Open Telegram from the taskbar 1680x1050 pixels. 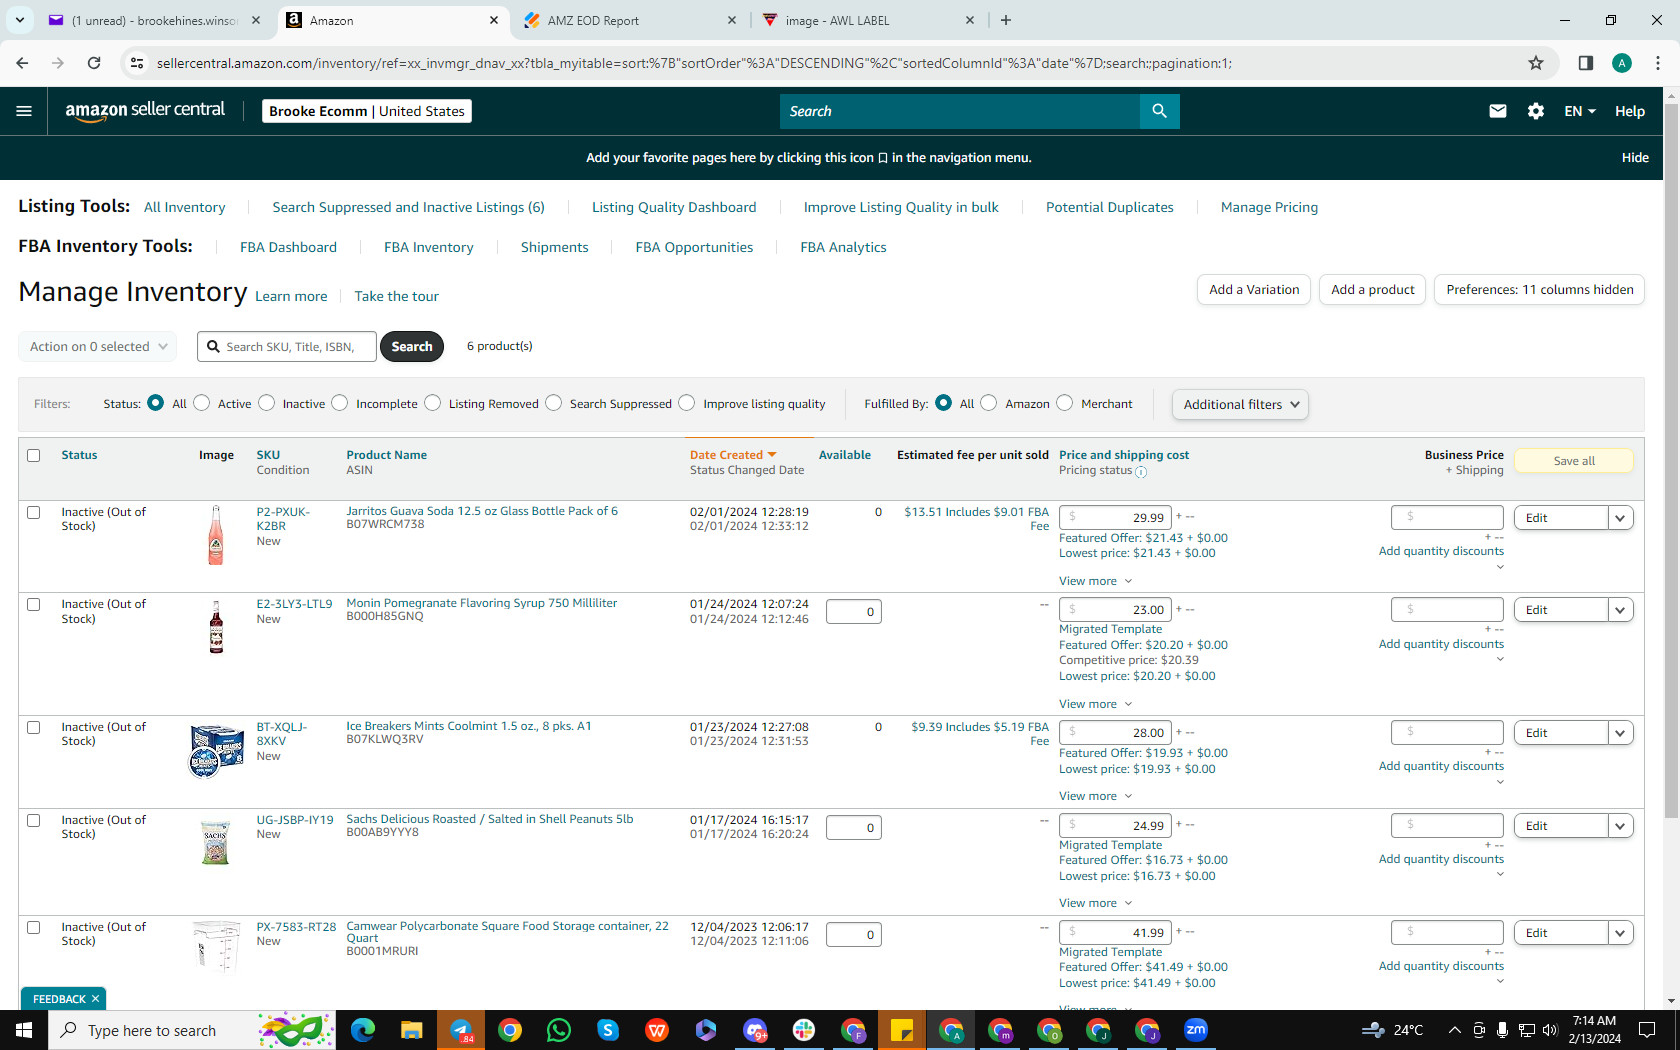(461, 1030)
